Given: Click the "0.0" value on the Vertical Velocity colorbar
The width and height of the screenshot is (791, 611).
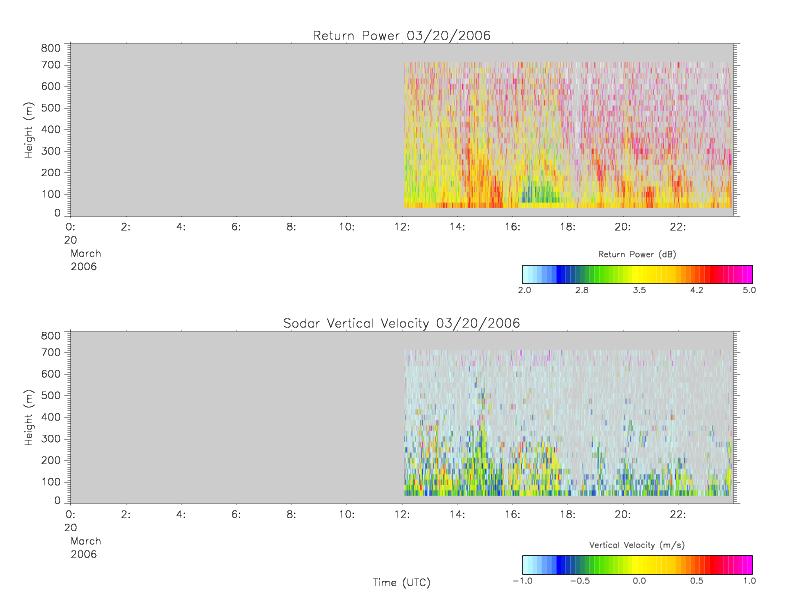Looking at the screenshot, I should click(639, 581).
